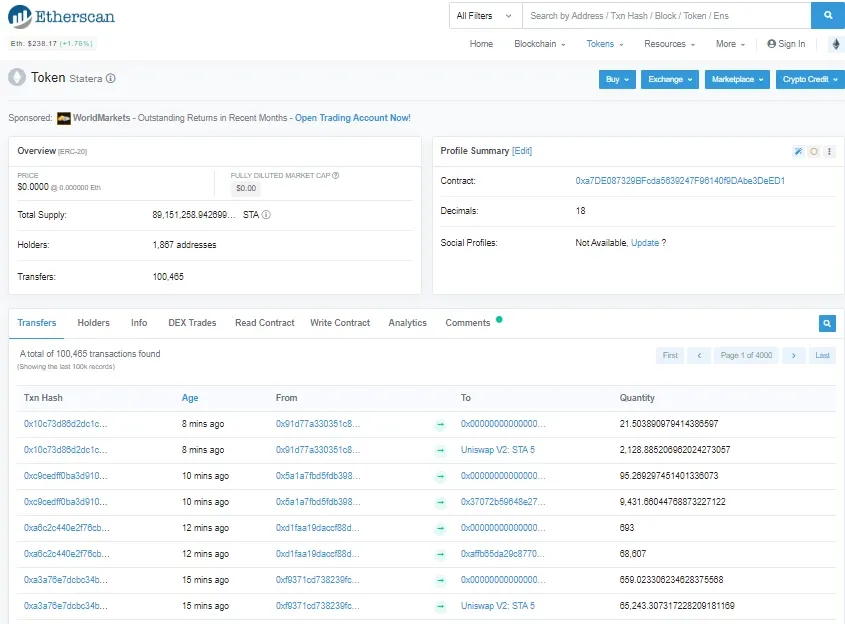Switch to the Holders tab
The width and height of the screenshot is (845, 624).
pyautogui.click(x=93, y=323)
